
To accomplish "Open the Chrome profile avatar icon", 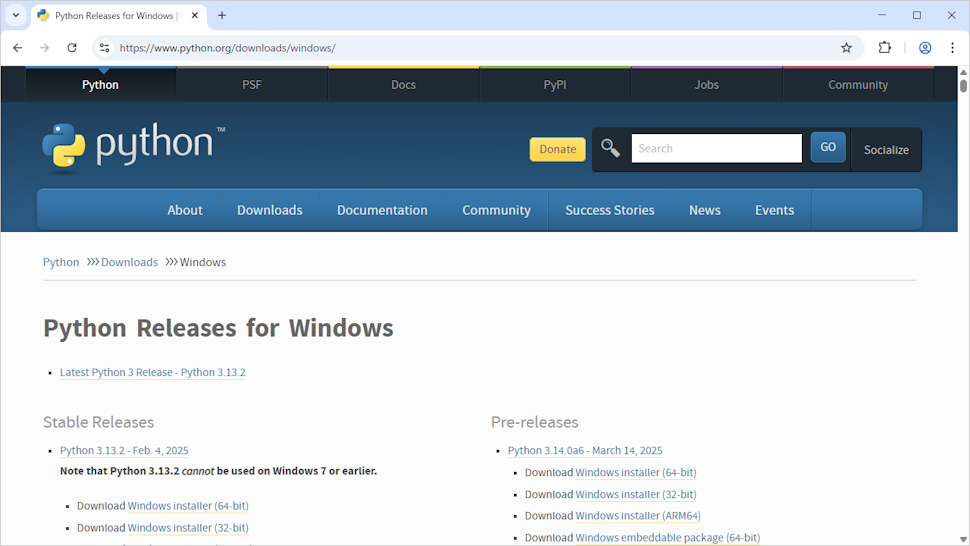I will coord(925,48).
